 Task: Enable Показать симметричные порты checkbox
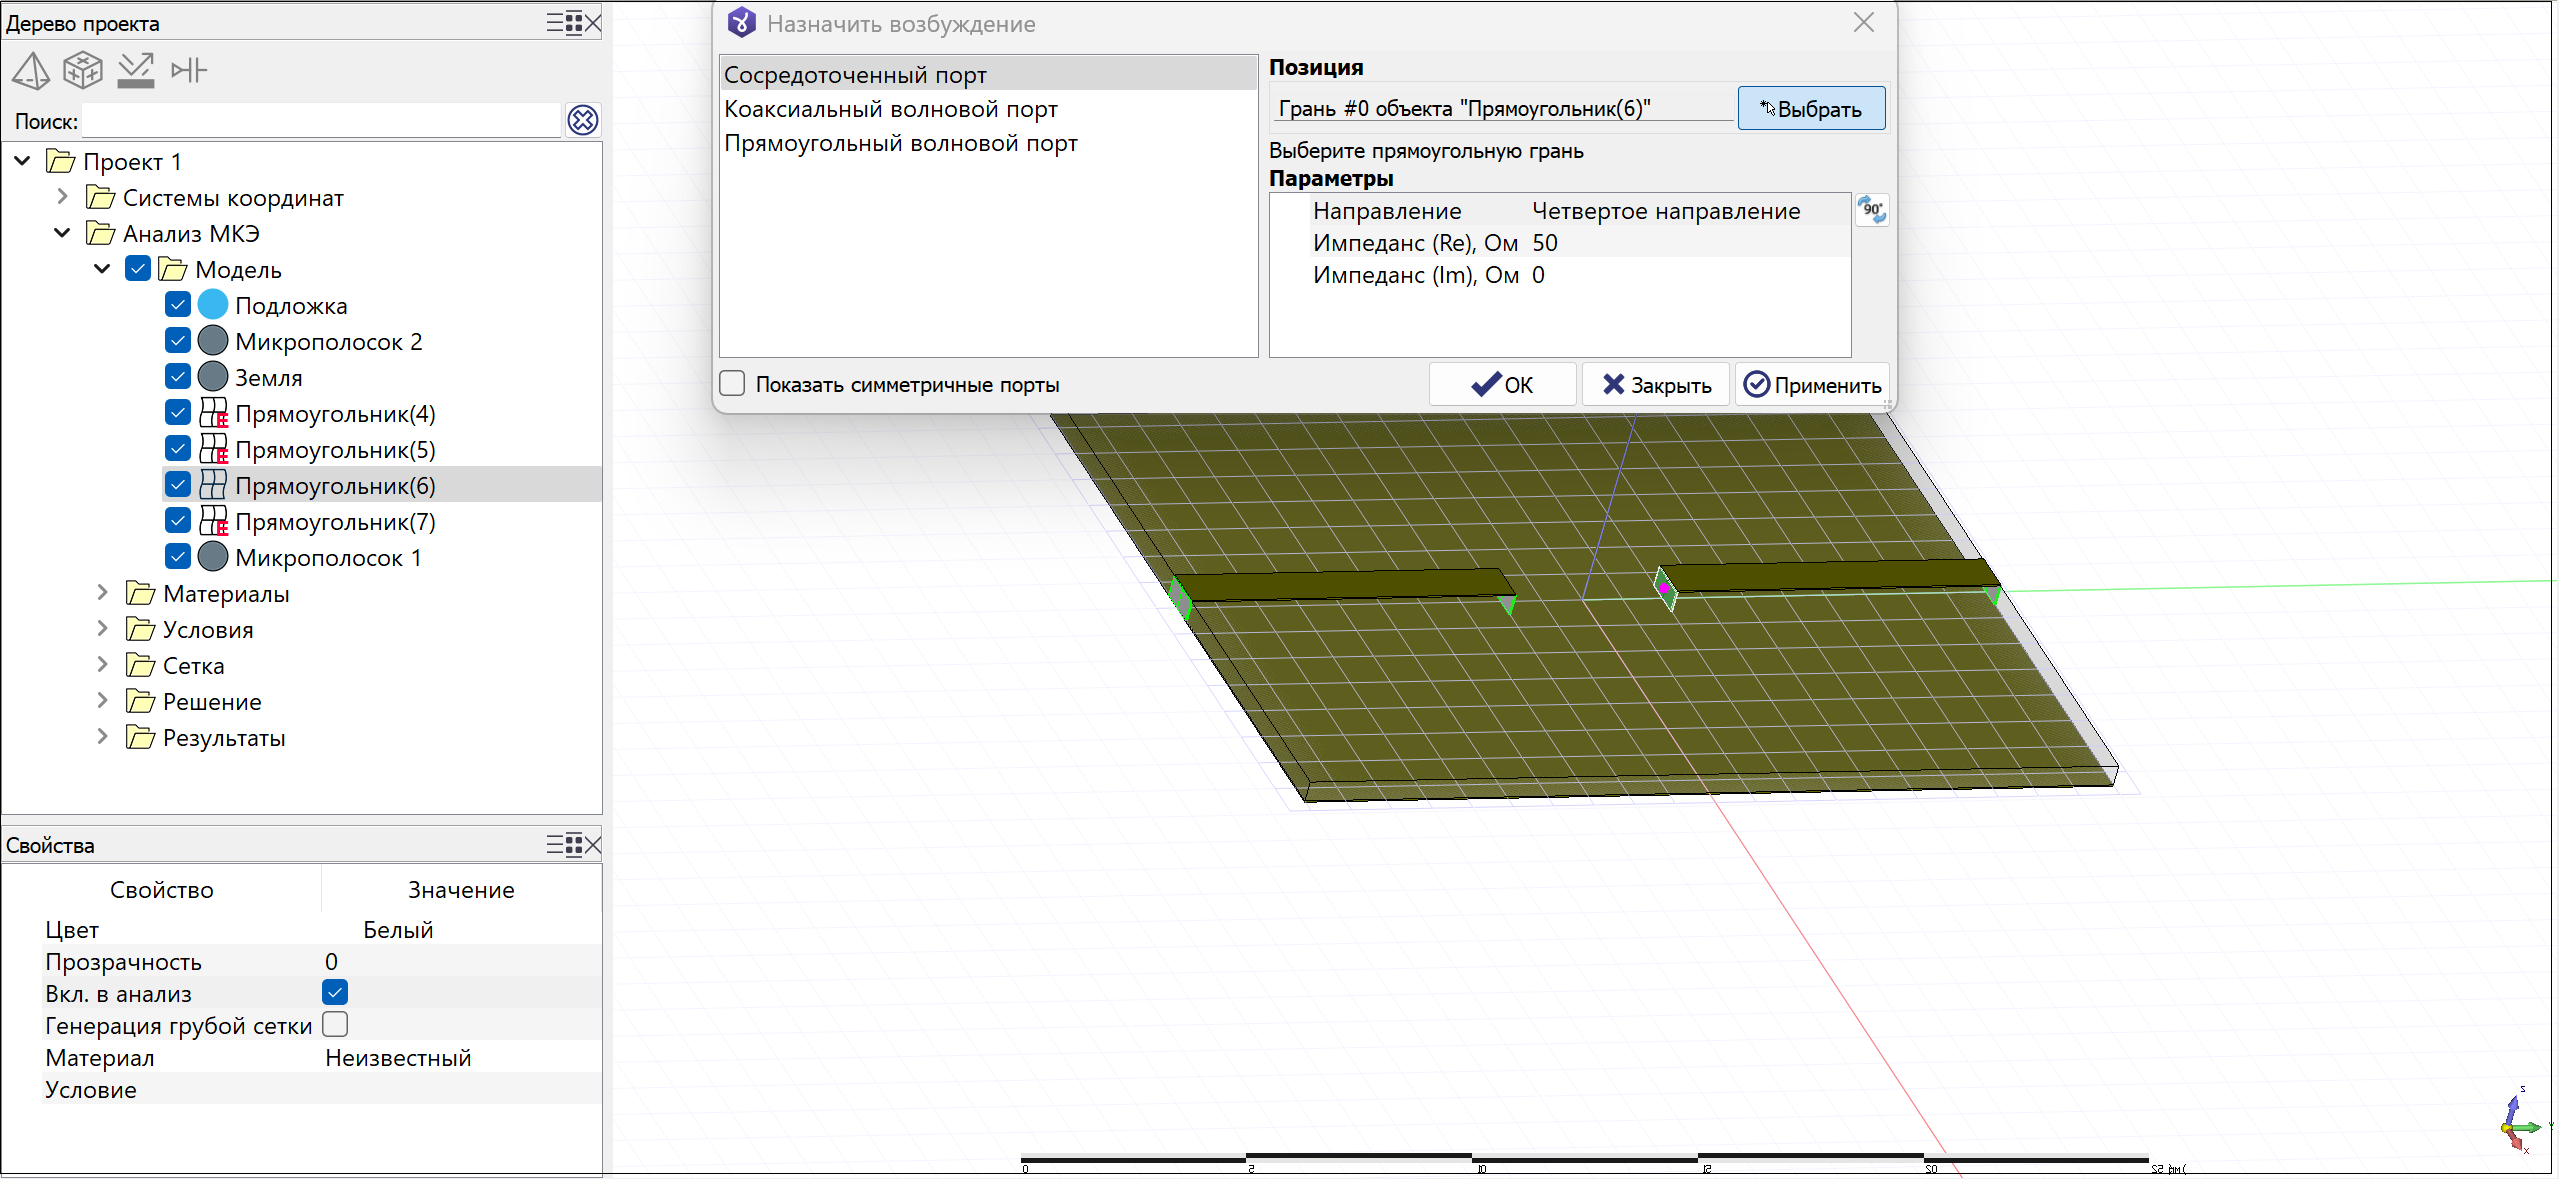(x=733, y=384)
